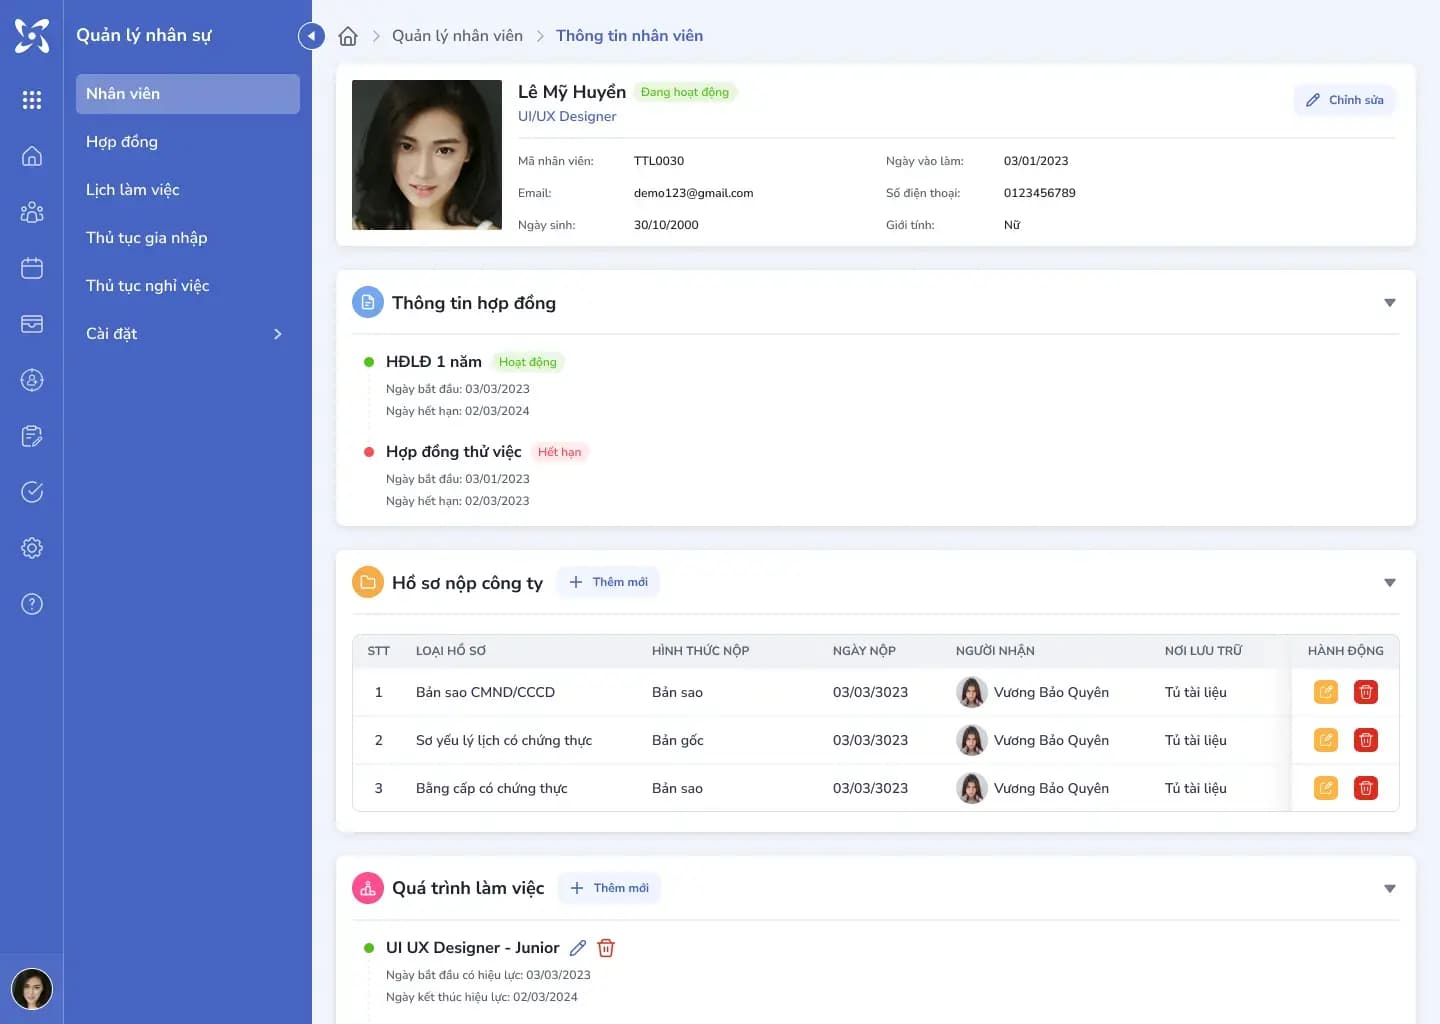Collapse the Hồ sơ nộp công ty section
Screen dimensions: 1440x1024
(x=1389, y=583)
